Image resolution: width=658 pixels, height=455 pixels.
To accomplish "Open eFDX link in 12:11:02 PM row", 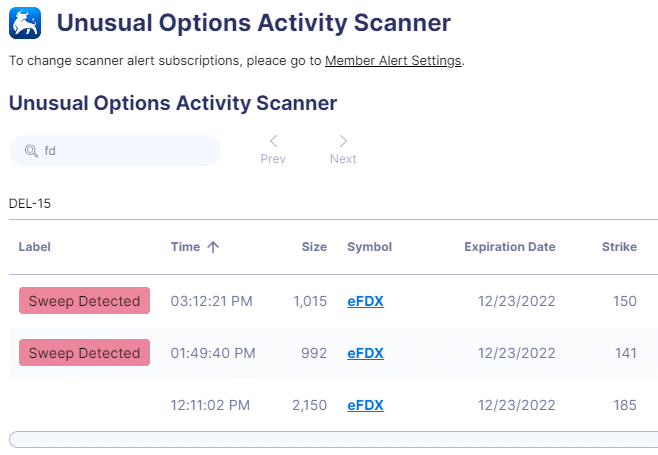I will (x=365, y=405).
